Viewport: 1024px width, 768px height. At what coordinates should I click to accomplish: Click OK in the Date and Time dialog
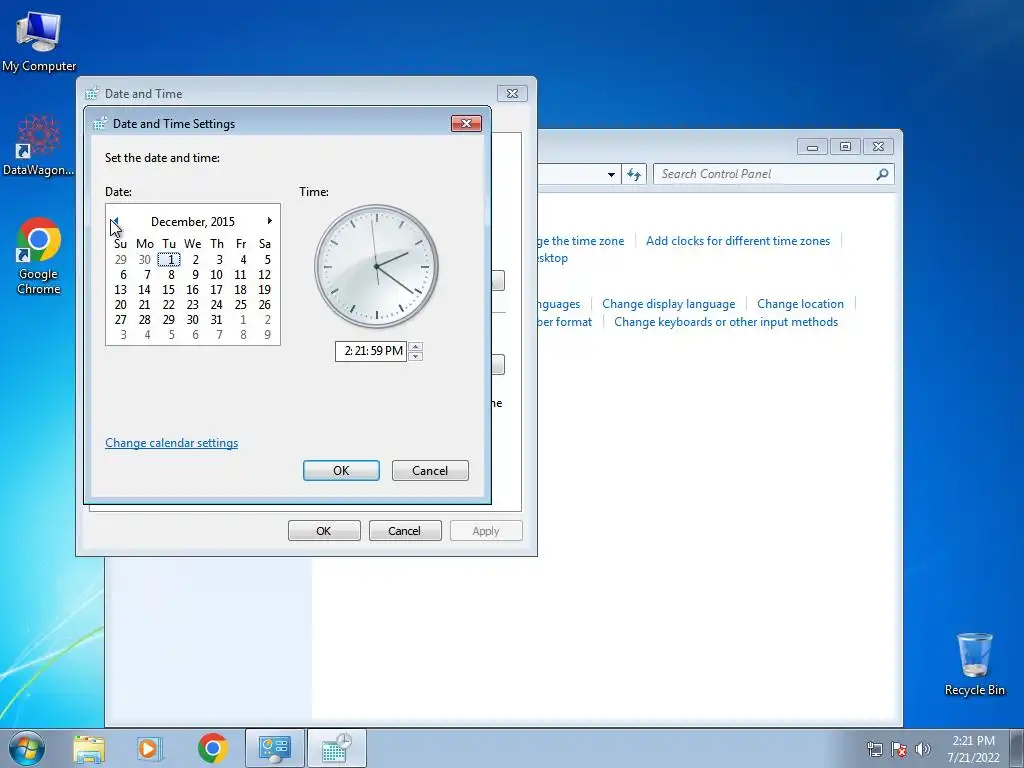point(324,530)
